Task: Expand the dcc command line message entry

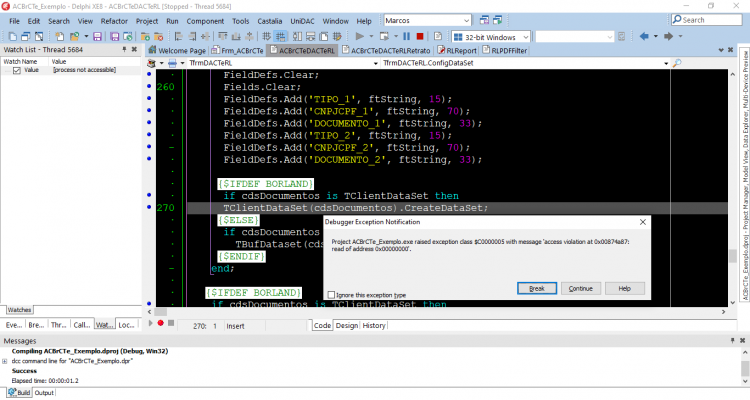Action: click(x=5, y=361)
